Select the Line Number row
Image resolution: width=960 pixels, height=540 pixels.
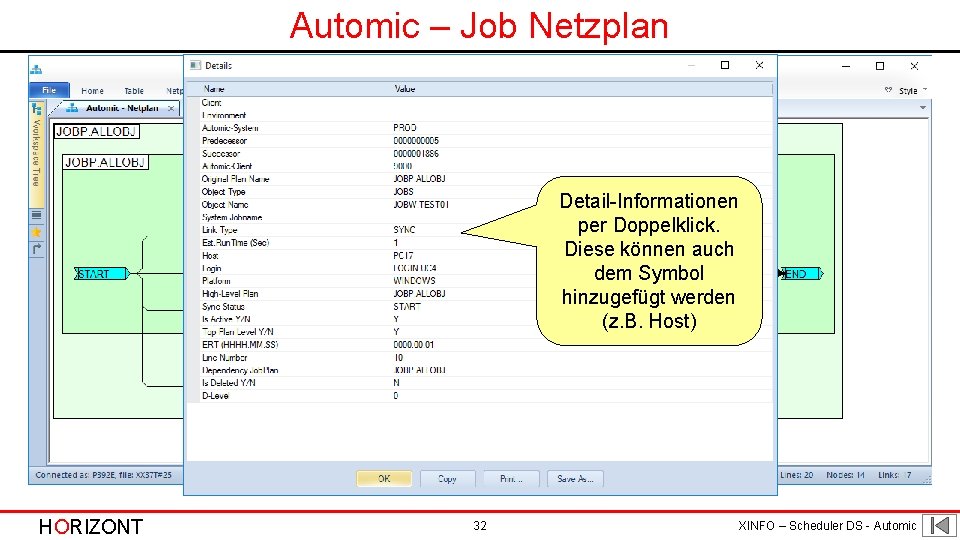tap(479, 358)
